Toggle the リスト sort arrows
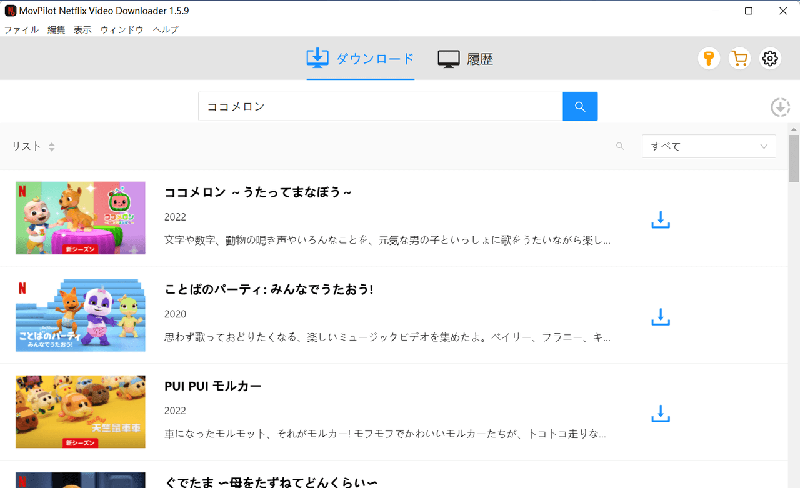Screen dimensions: 800x488 click(51, 147)
